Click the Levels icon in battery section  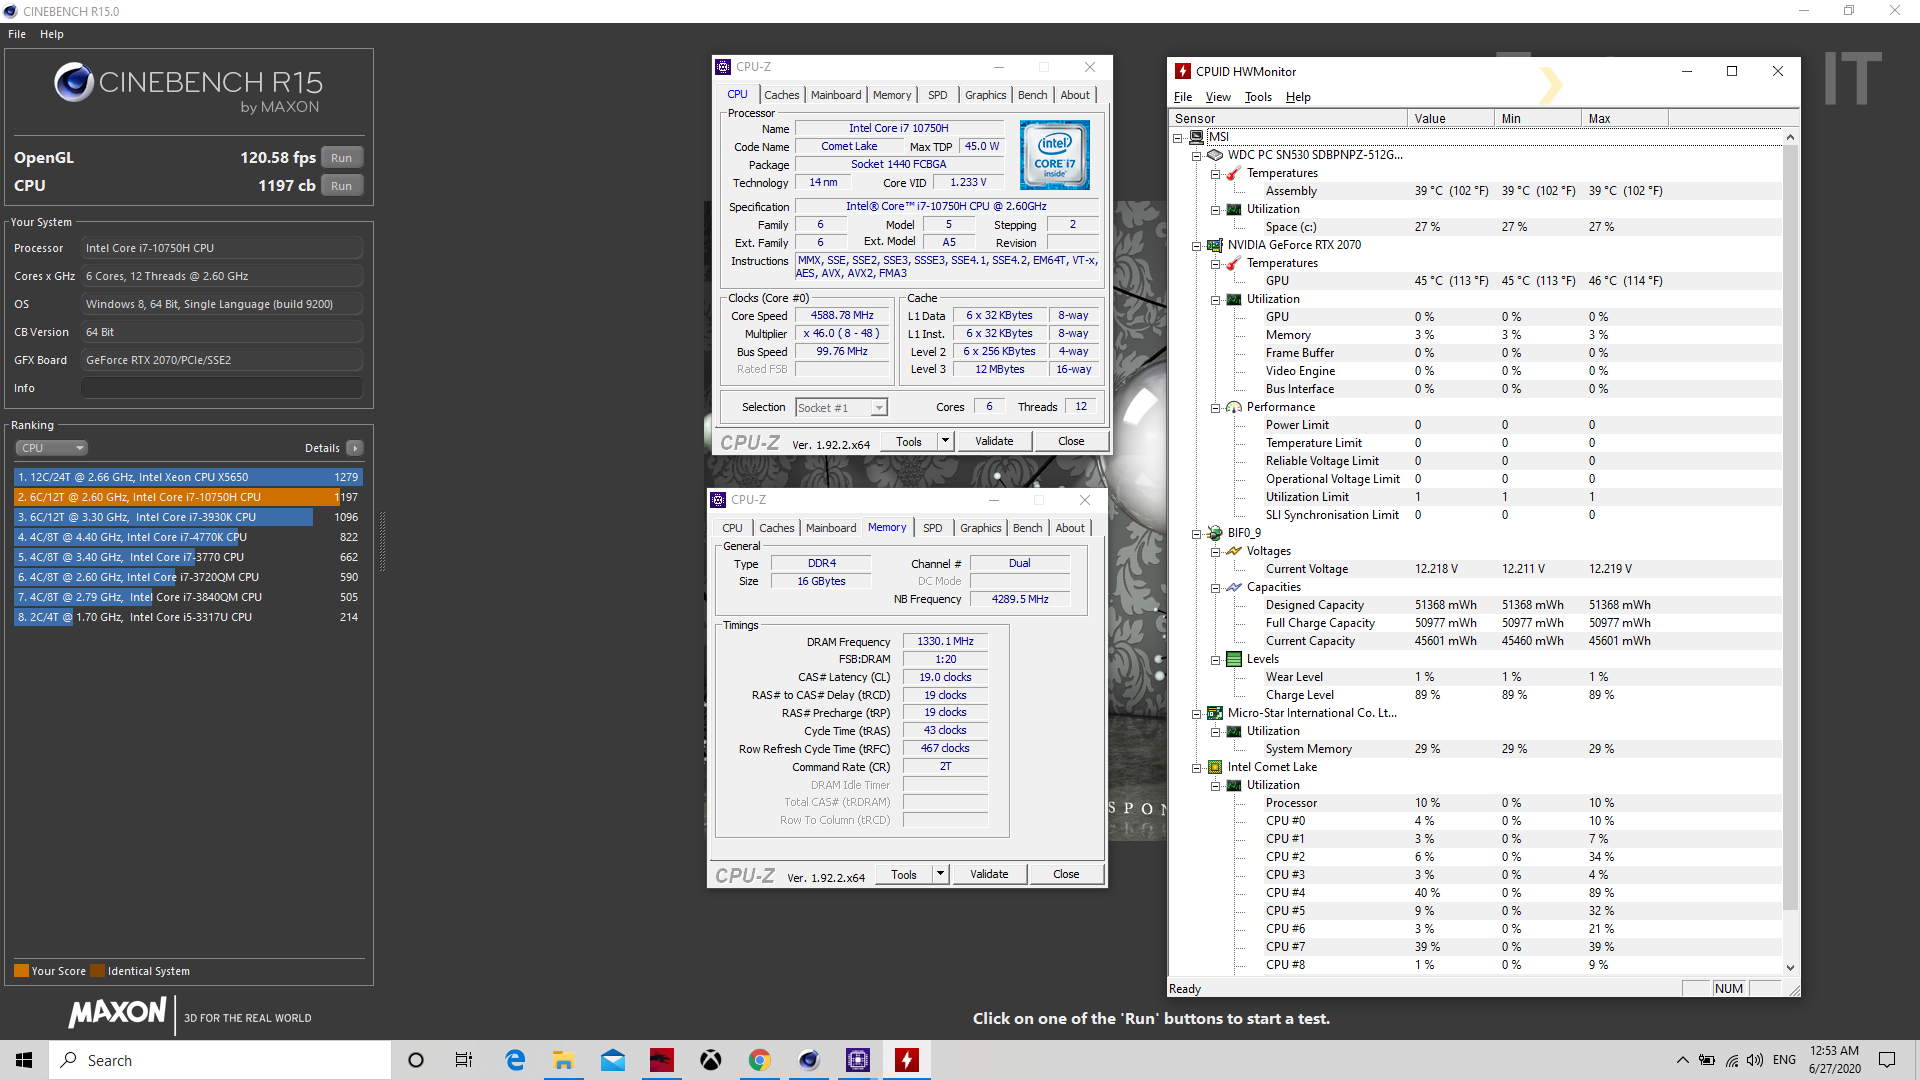1234,659
